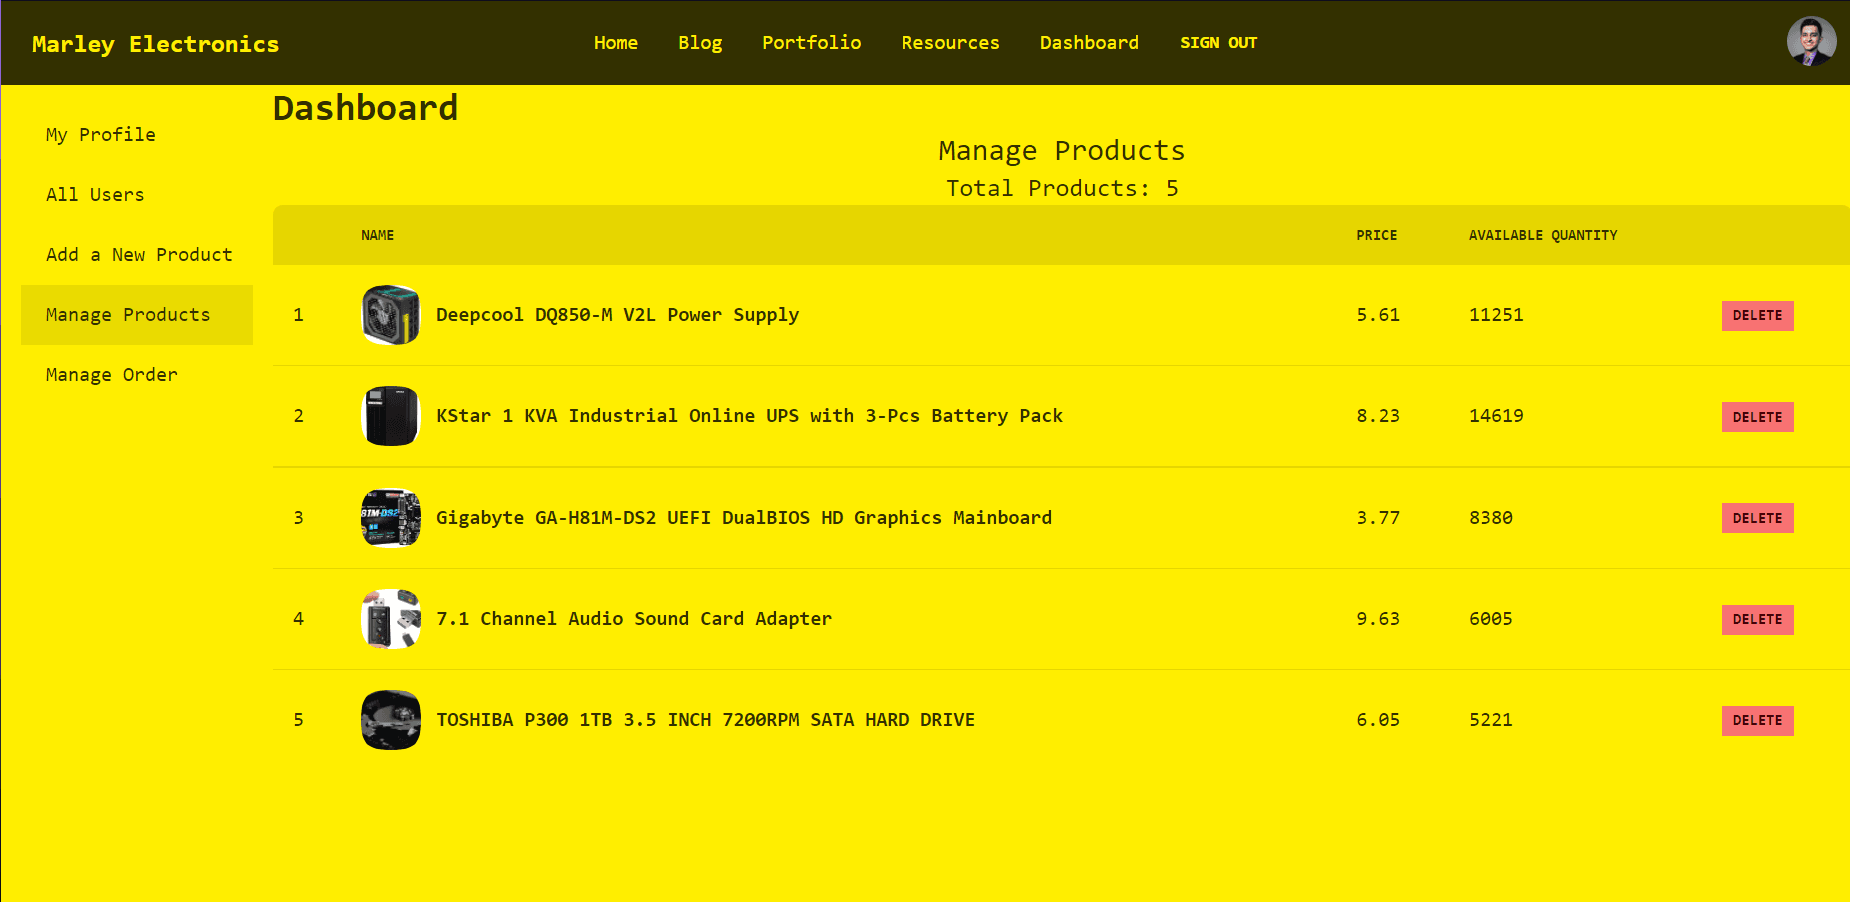Delete the TOSHIBA P300 hard drive
Viewport: 1850px width, 902px height.
[1757, 721]
